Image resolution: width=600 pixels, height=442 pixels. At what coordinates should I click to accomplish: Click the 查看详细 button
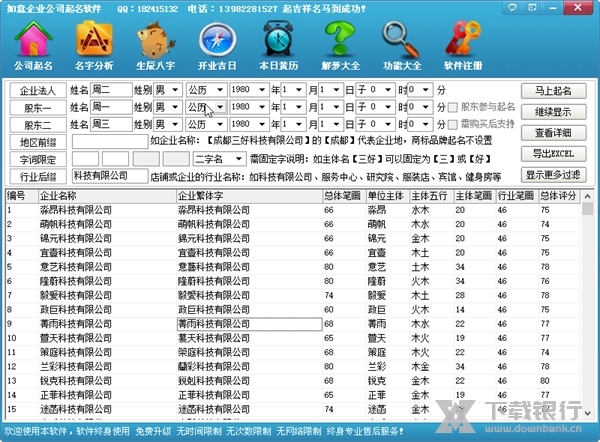pos(553,133)
